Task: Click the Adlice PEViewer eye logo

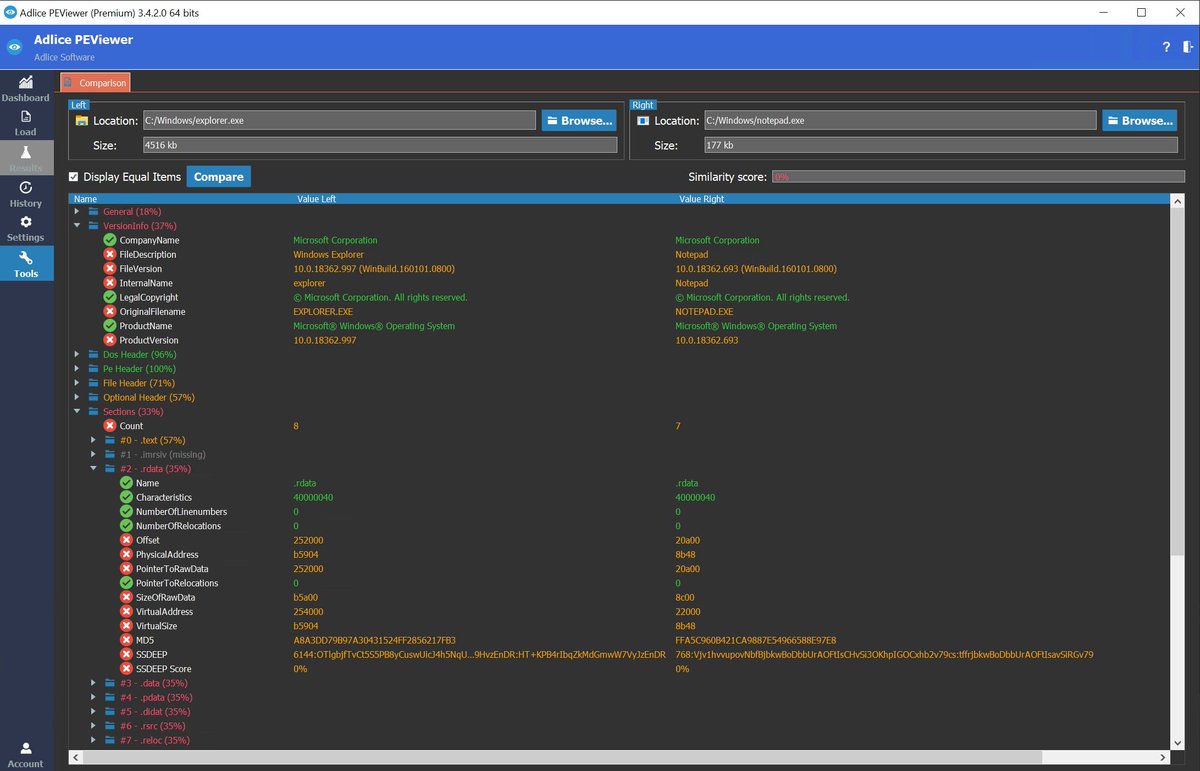Action: click(x=15, y=47)
